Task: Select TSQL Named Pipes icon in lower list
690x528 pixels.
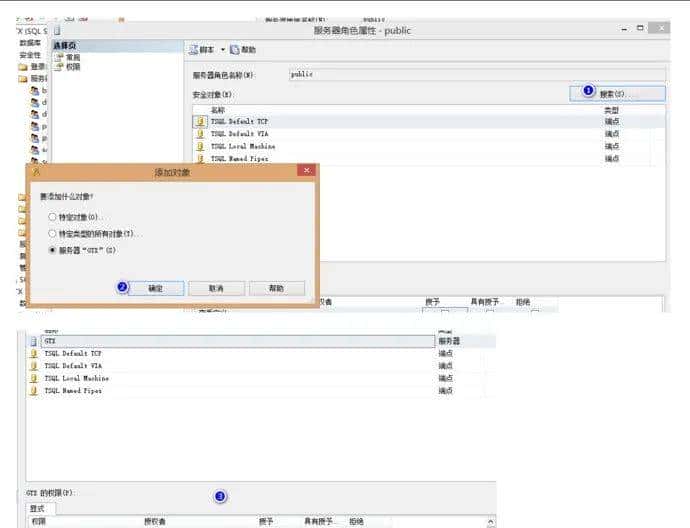Action: pyautogui.click(x=34, y=390)
